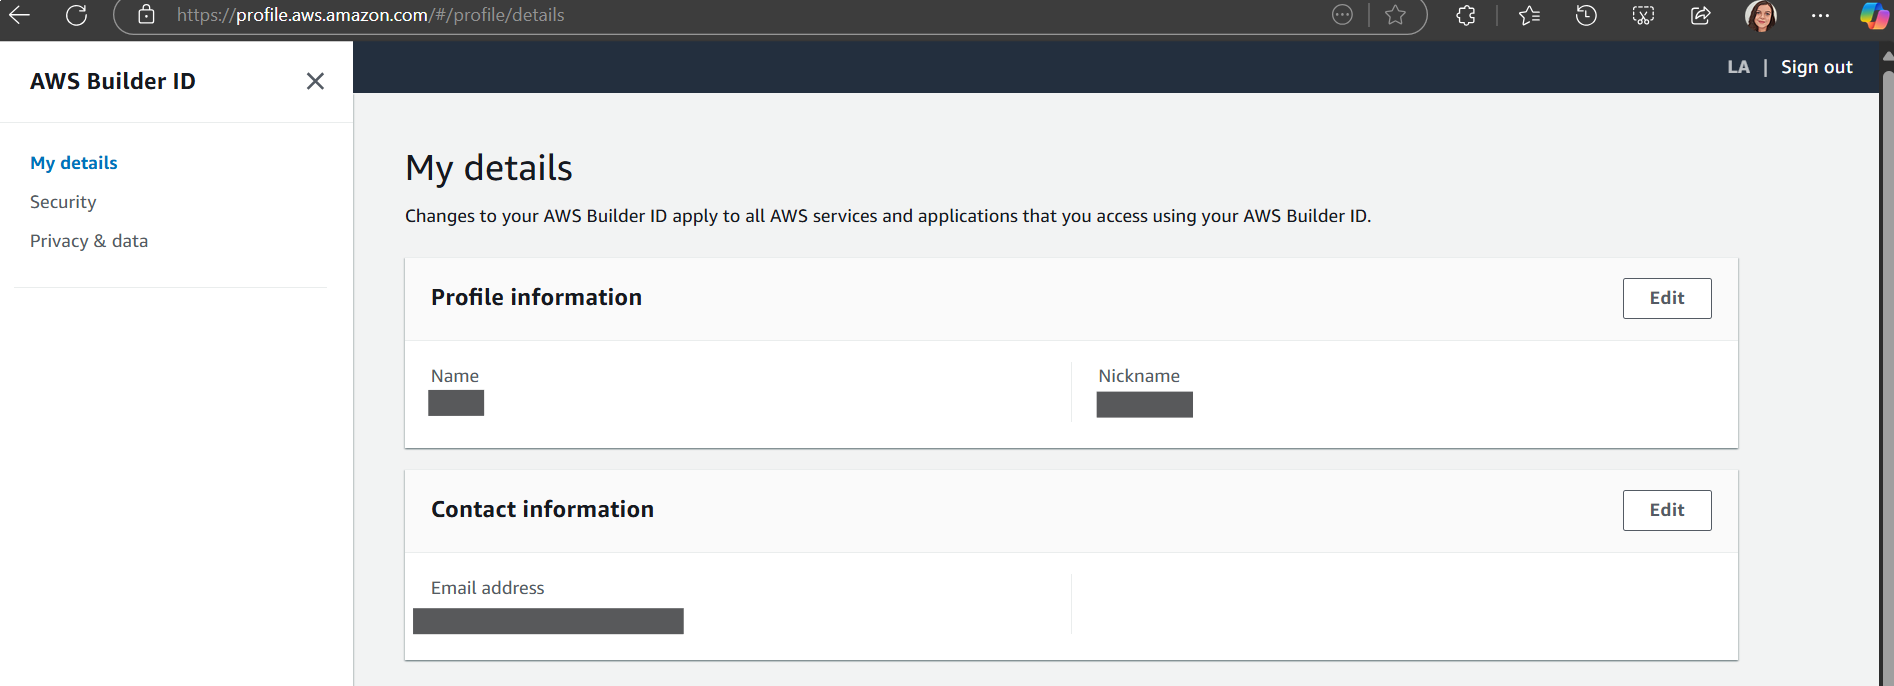Reload the page with the refresh icon
This screenshot has width=1894, height=686.
[76, 15]
